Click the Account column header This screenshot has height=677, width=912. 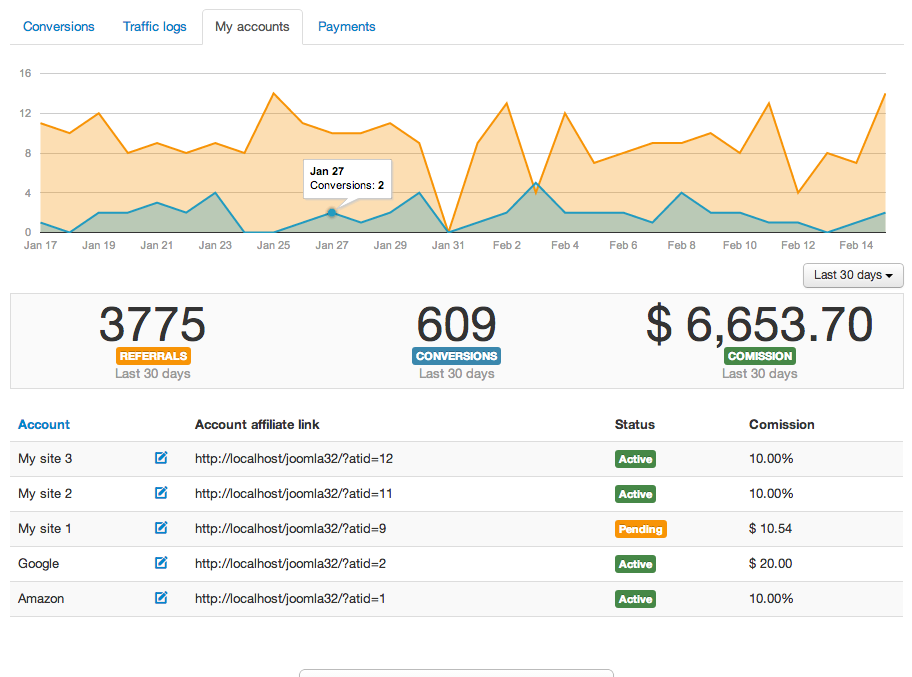click(x=43, y=424)
